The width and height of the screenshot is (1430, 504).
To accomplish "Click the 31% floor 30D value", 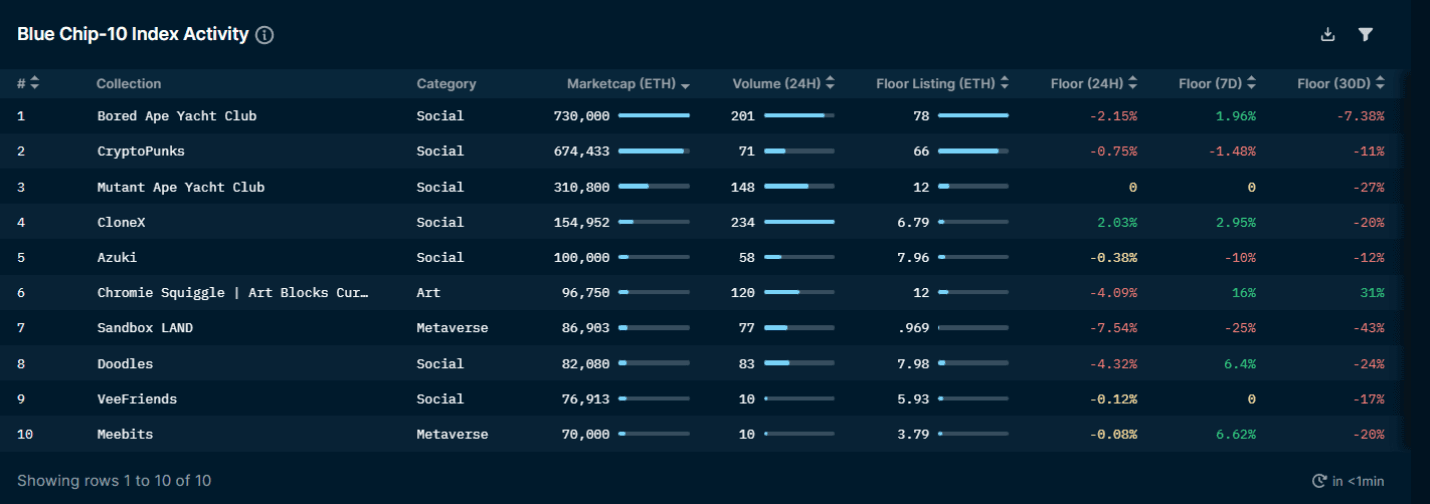I will pos(1373,293).
